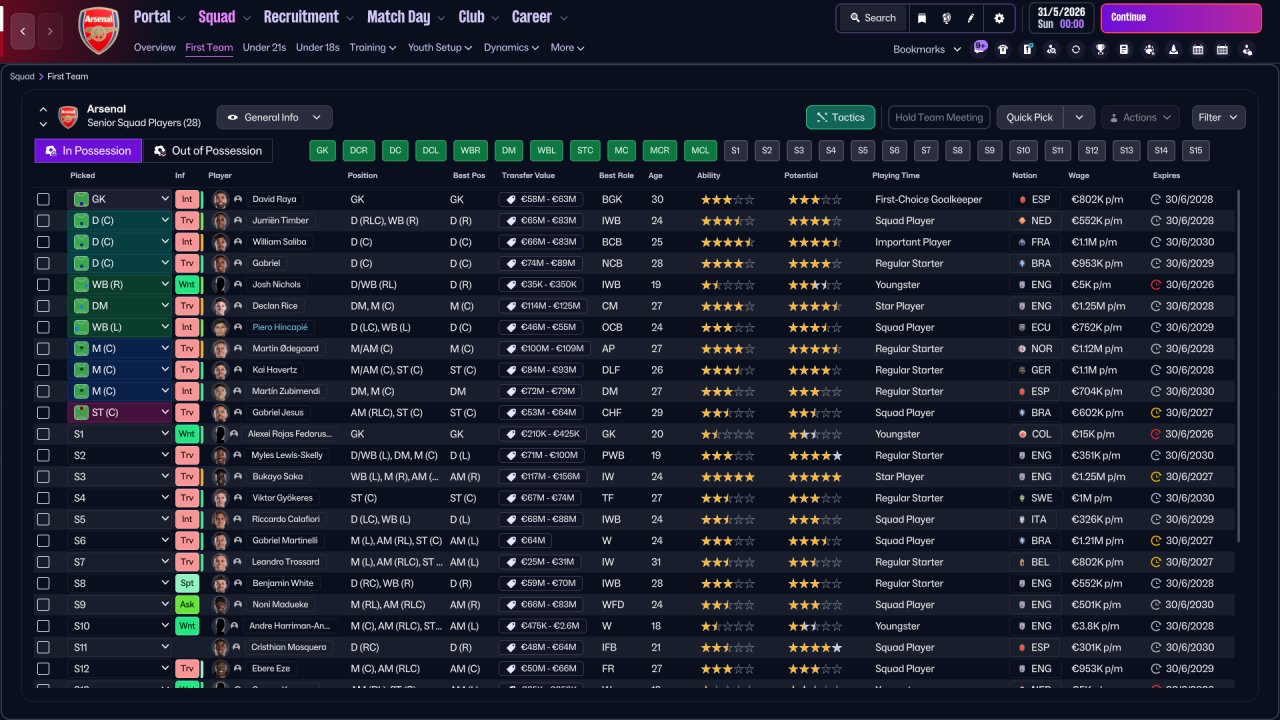Image resolution: width=1280 pixels, height=720 pixels.
Task: Check the box for Declan Rice
Action: tap(43, 306)
